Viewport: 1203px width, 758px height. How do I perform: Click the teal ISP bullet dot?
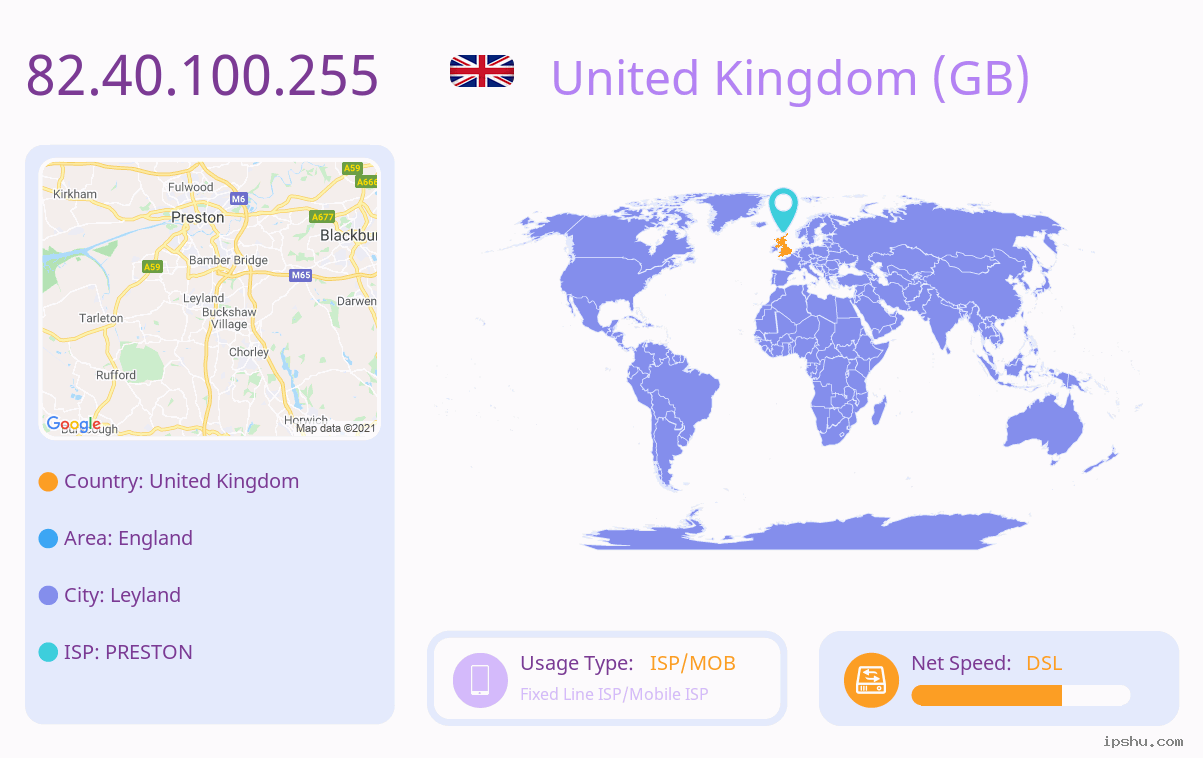(x=48, y=652)
